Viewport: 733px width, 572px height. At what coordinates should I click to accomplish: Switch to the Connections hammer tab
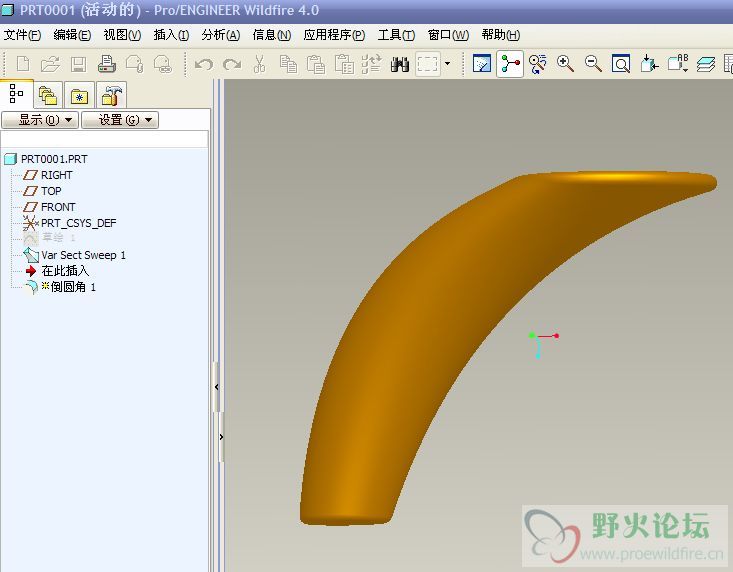[x=111, y=95]
